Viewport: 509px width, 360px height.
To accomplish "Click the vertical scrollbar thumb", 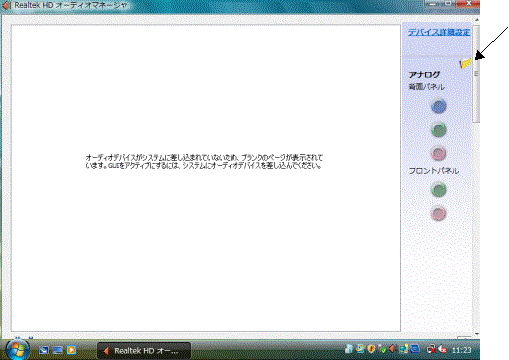I will (476, 74).
